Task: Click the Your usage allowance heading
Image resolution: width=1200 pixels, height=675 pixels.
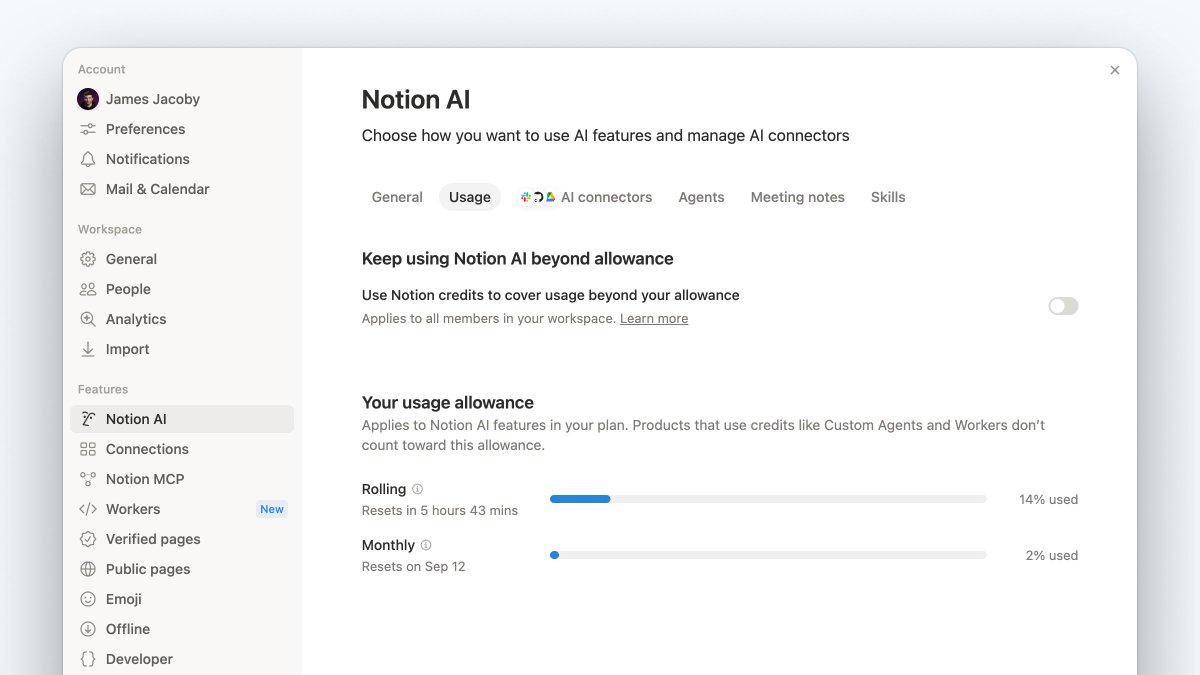Action: [x=448, y=402]
